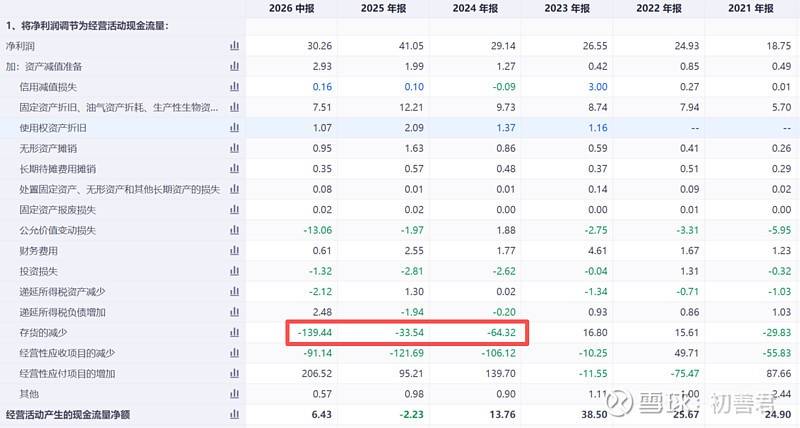Click the 使用权资产折旧 row label

pos(53,128)
